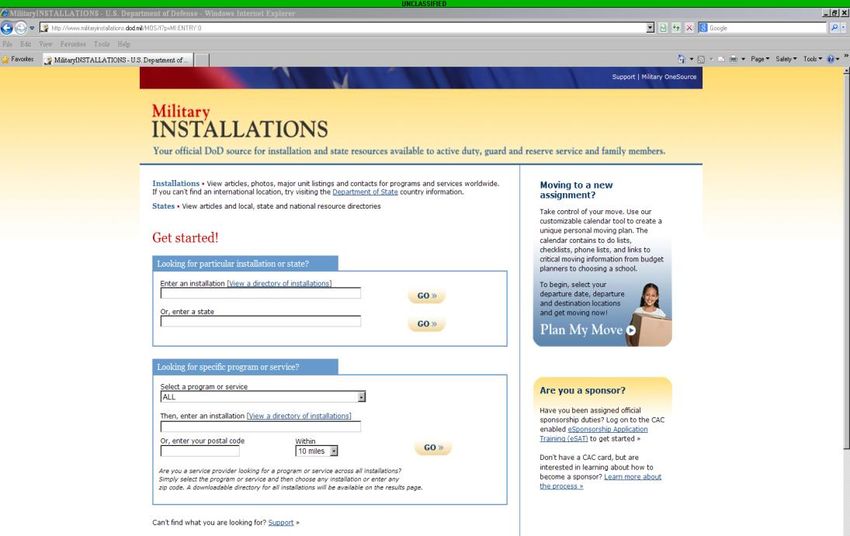Click the Plan My Move play button
The image size is (850, 536).
click(631, 330)
